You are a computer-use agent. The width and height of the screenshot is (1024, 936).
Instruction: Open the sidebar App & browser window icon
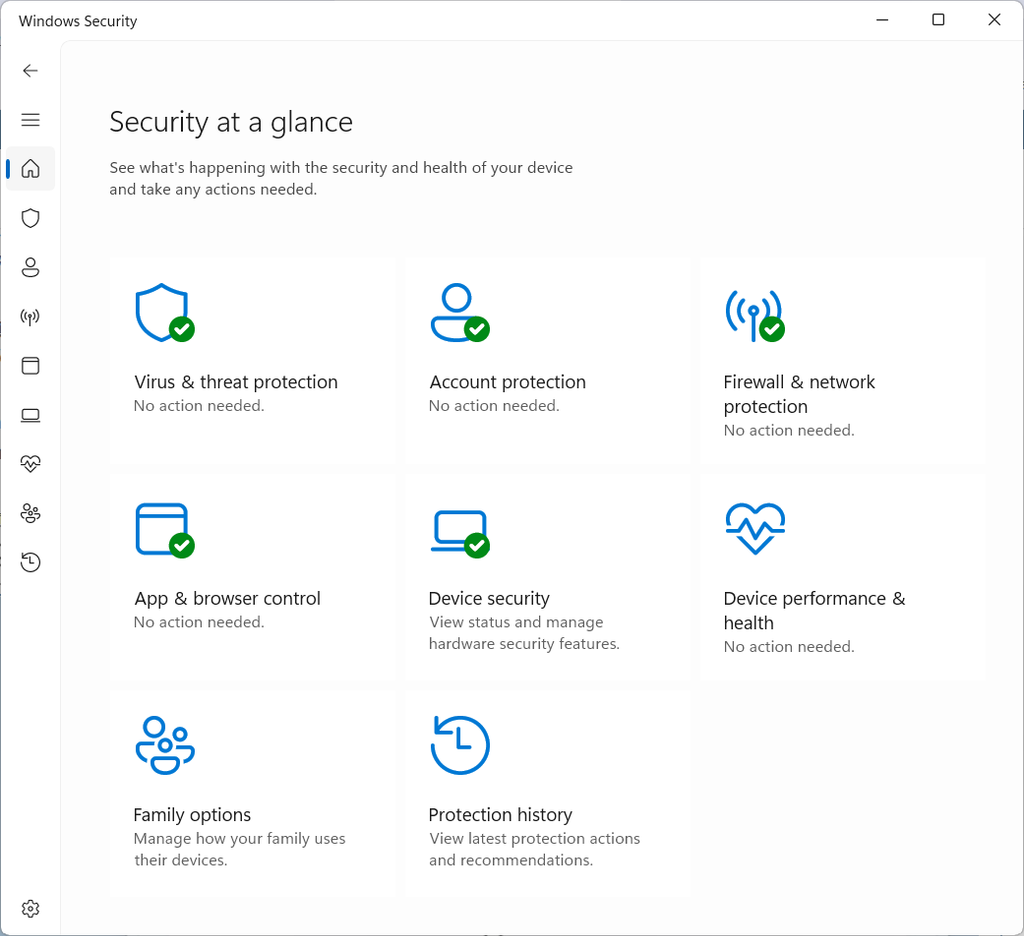pos(30,366)
